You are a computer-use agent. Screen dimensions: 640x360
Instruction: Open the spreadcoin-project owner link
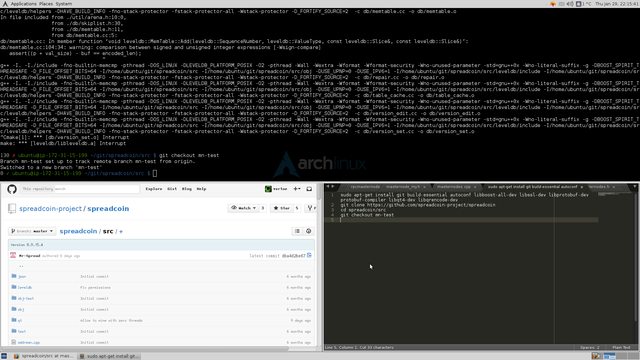point(50,209)
